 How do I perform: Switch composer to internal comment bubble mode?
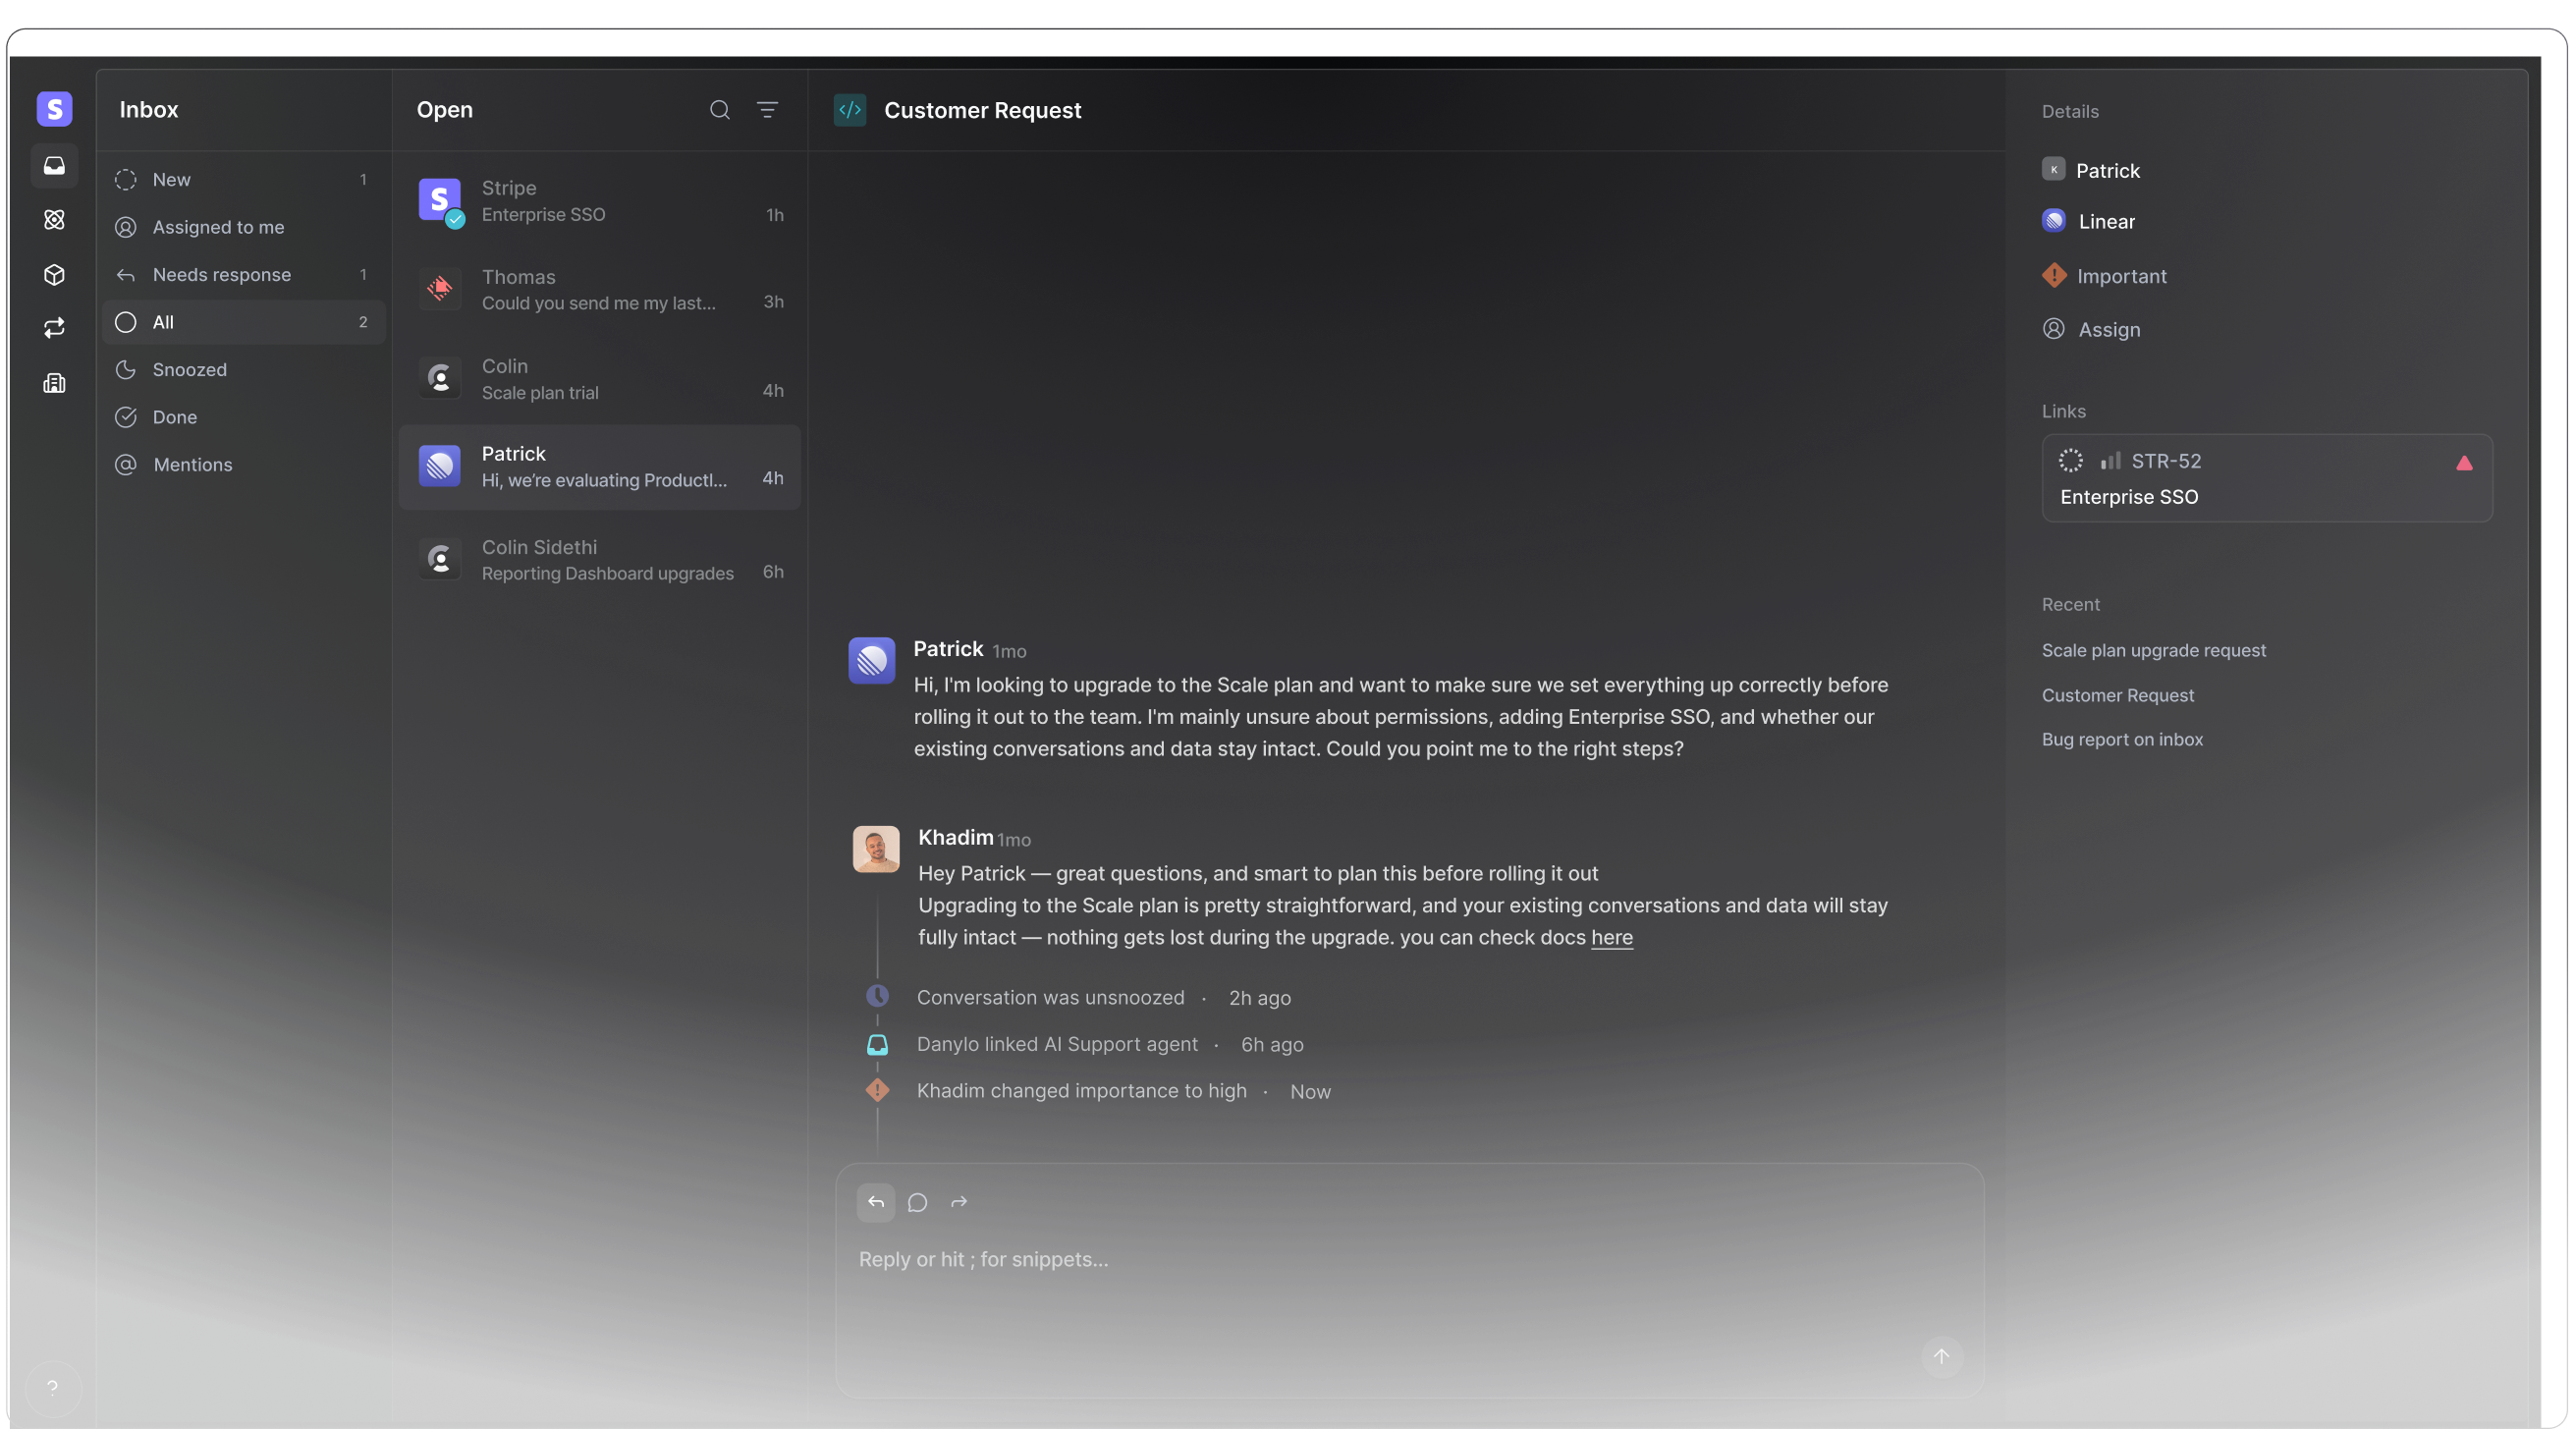tap(917, 1202)
